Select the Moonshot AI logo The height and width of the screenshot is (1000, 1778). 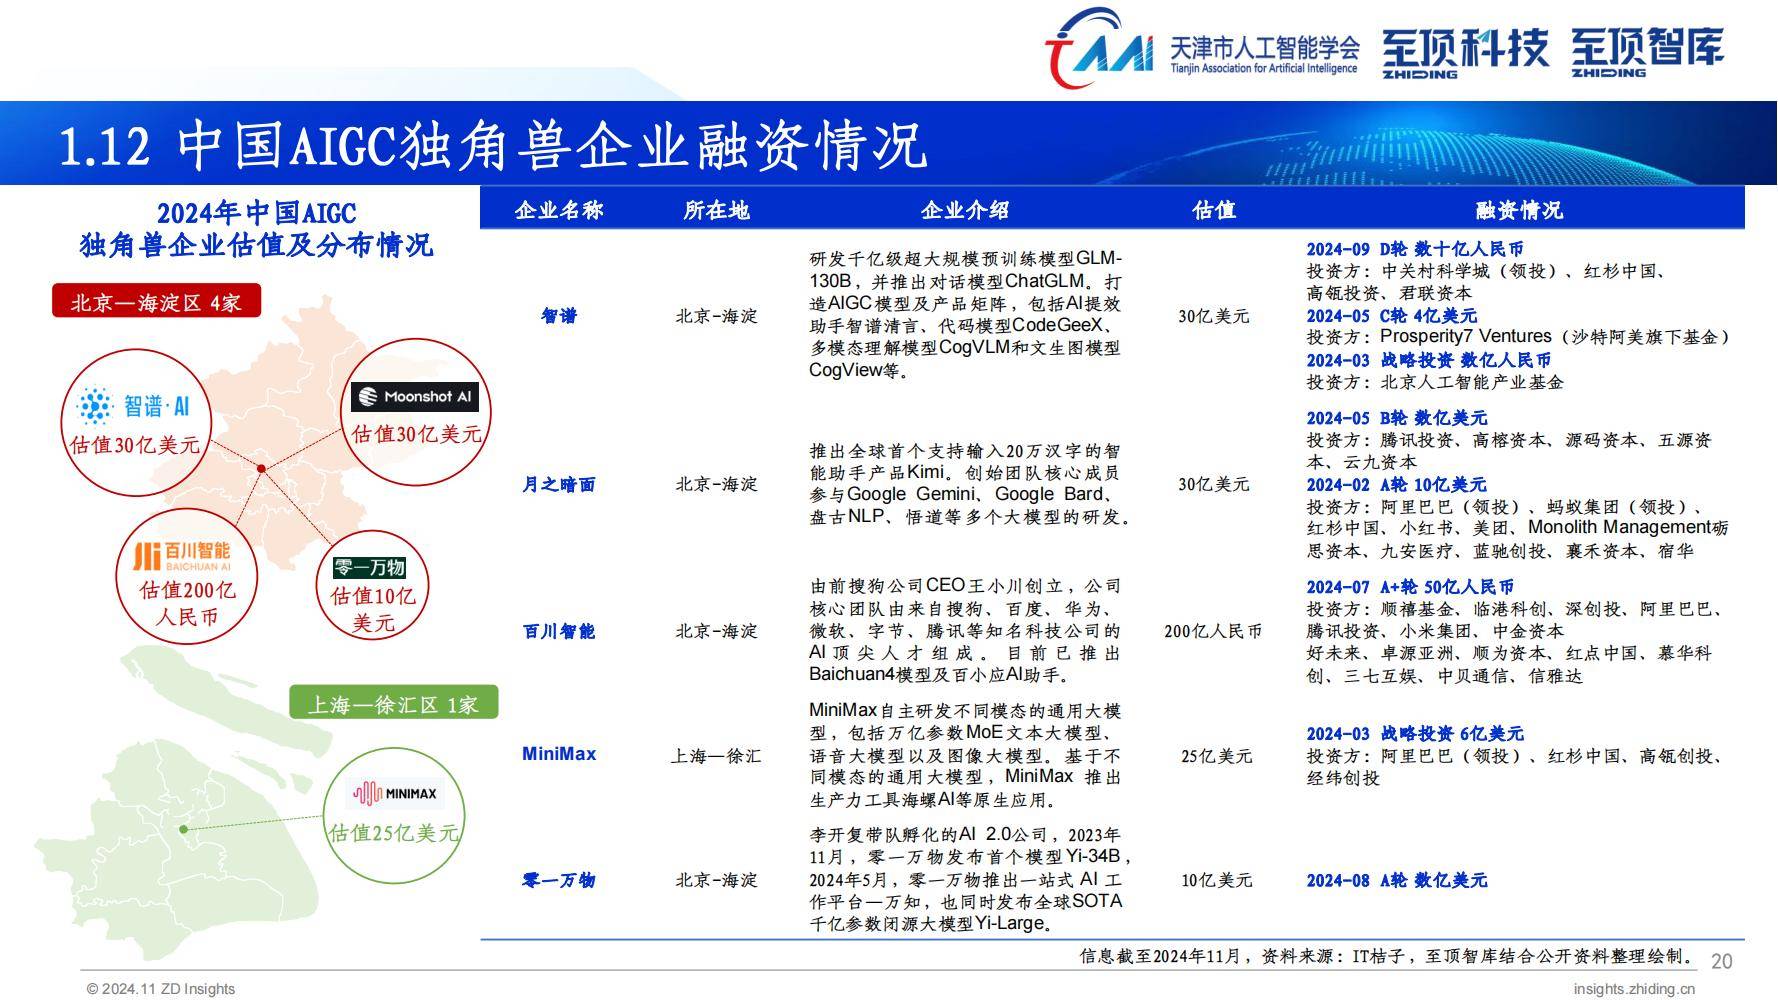point(415,396)
